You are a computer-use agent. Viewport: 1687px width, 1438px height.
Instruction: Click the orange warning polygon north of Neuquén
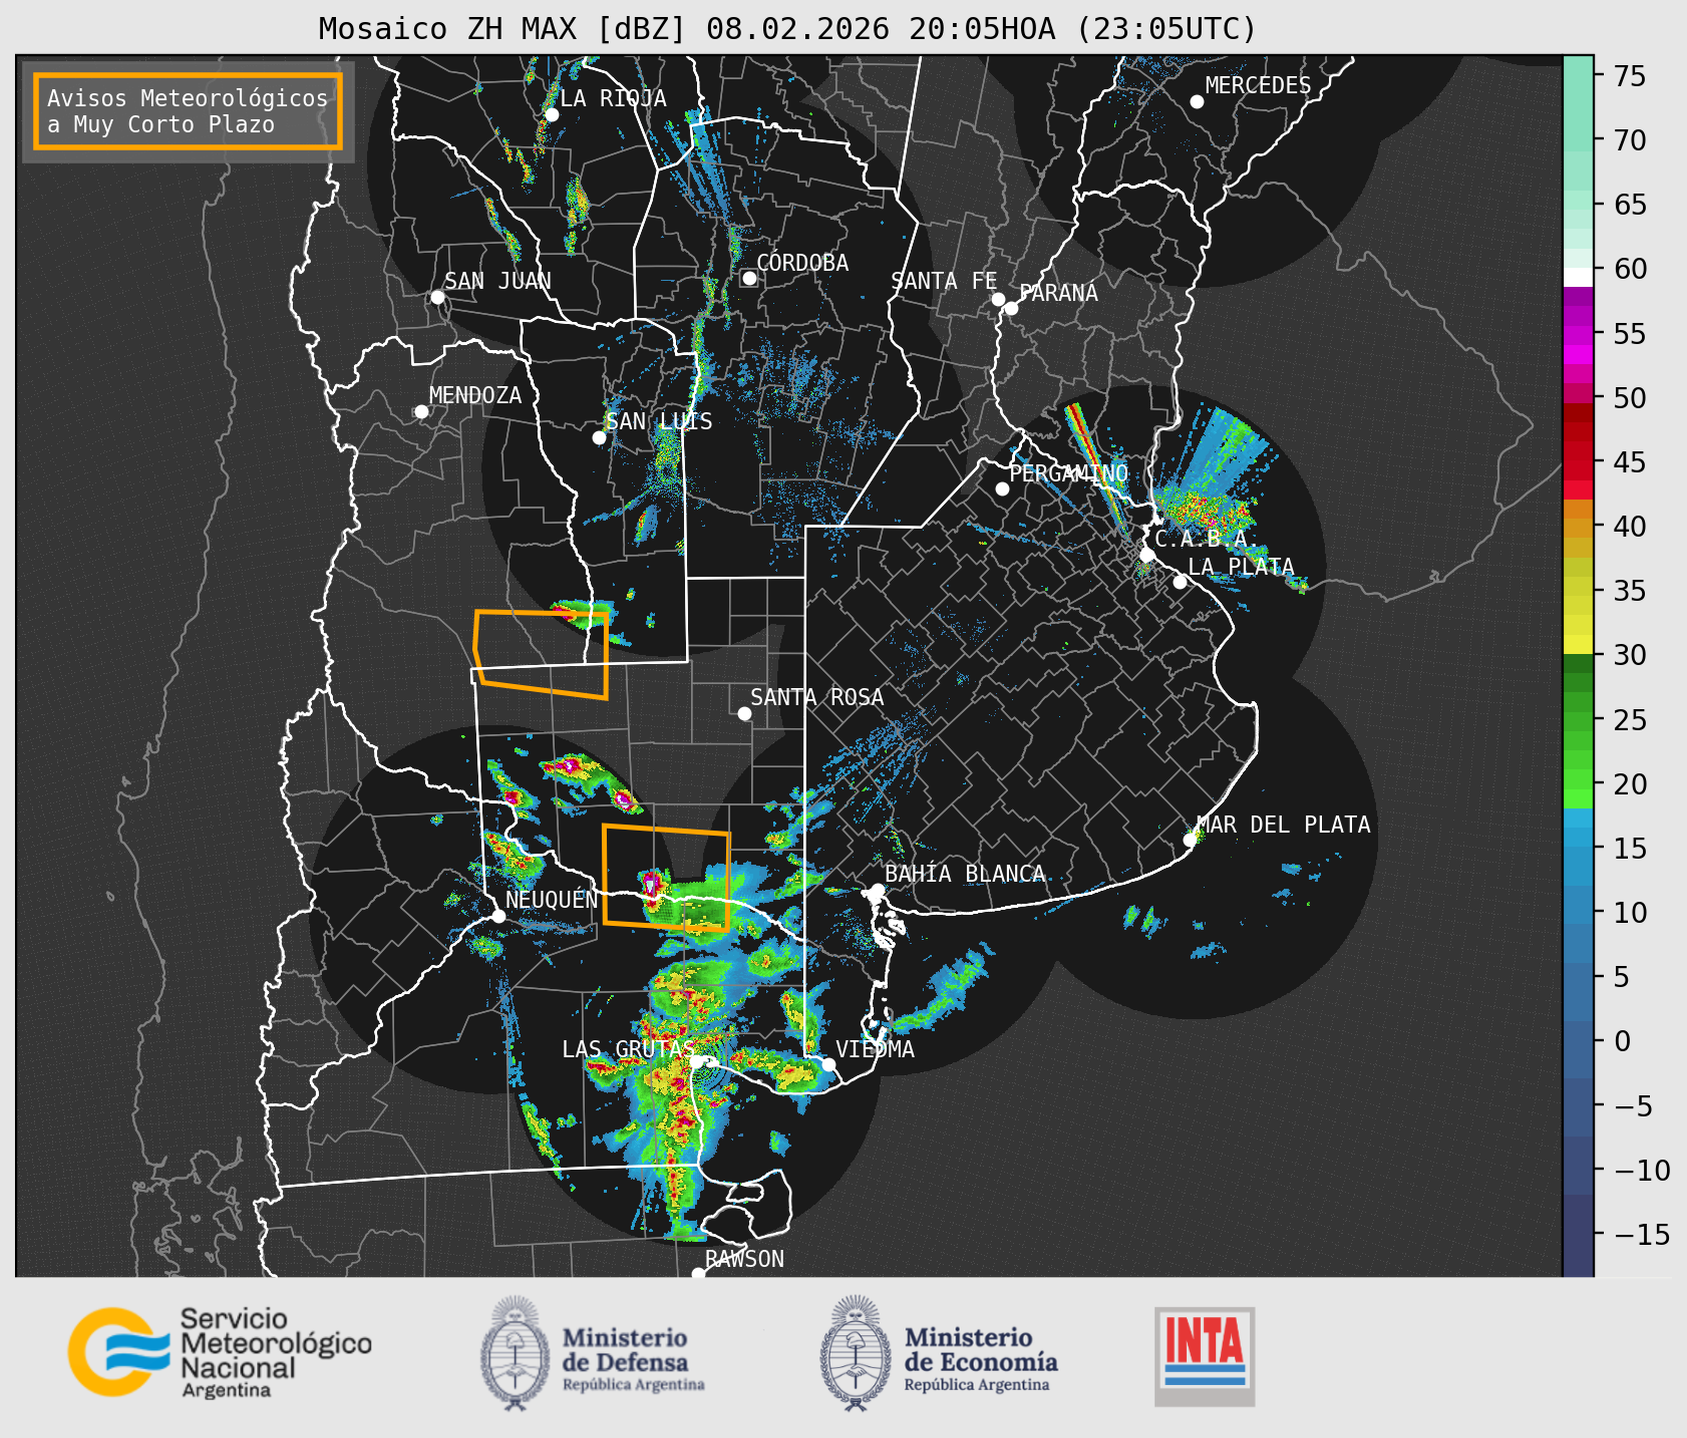tap(666, 878)
